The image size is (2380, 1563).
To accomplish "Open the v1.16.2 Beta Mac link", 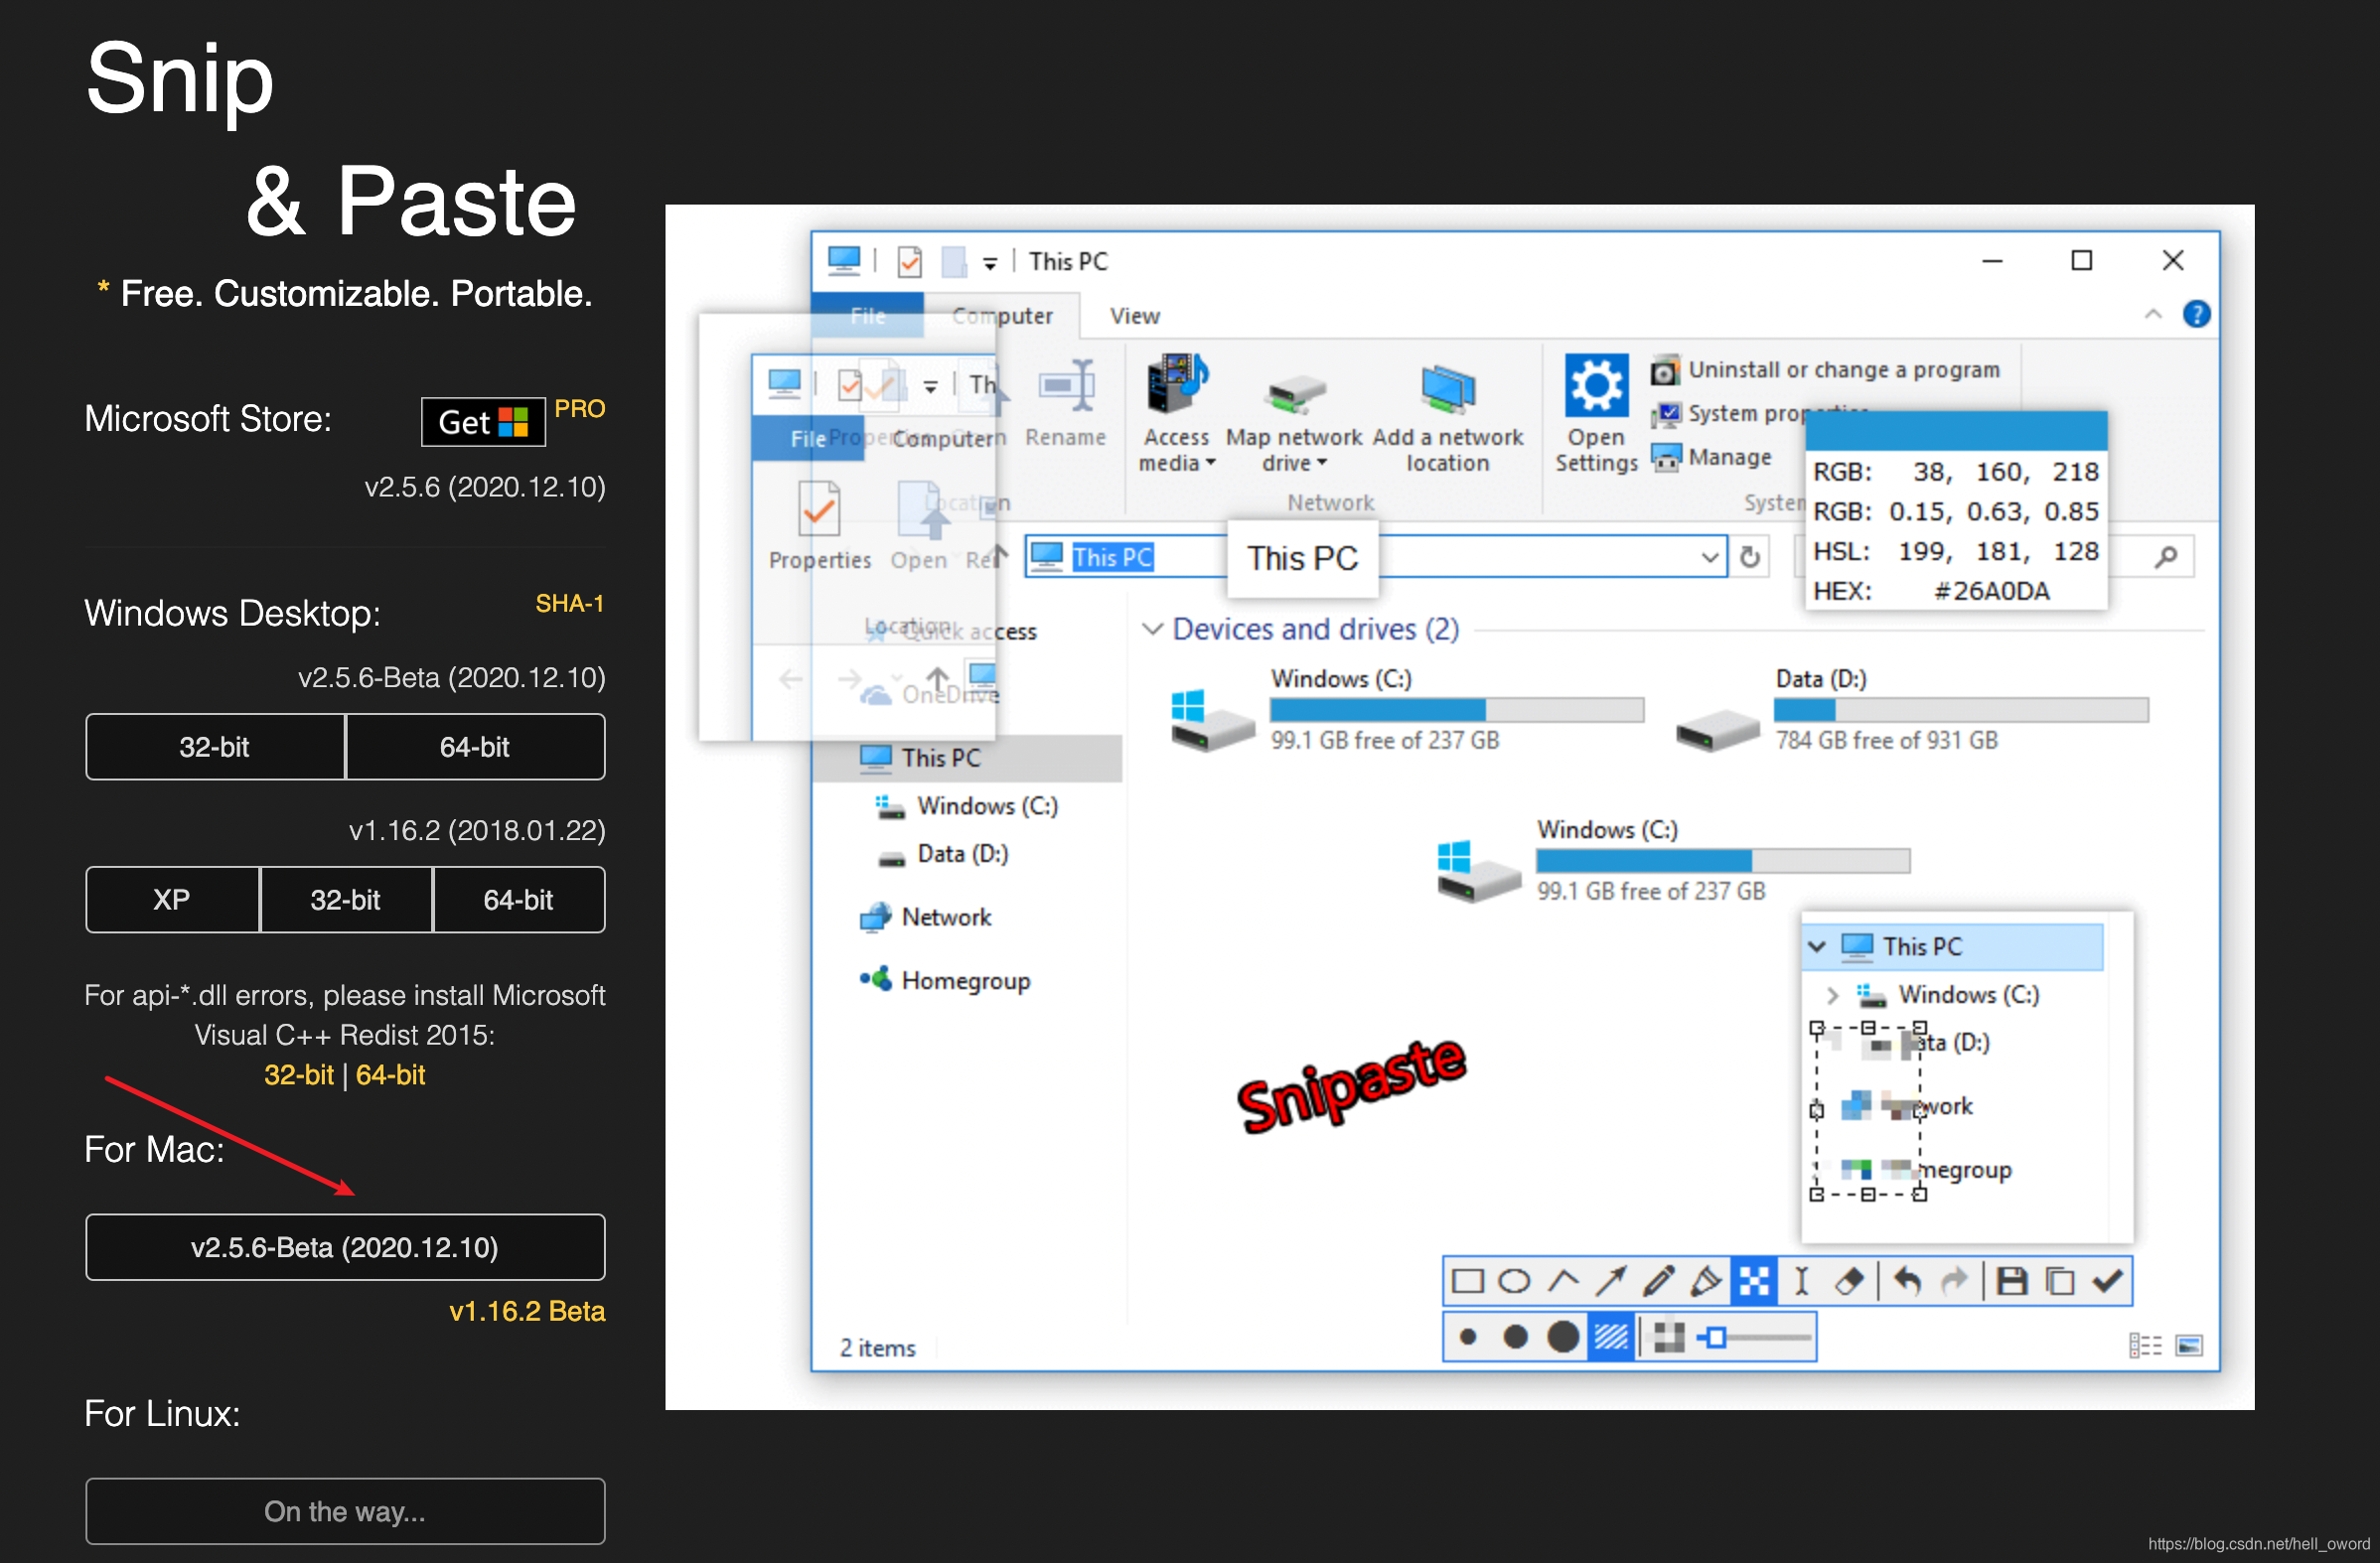I will pos(527,1311).
